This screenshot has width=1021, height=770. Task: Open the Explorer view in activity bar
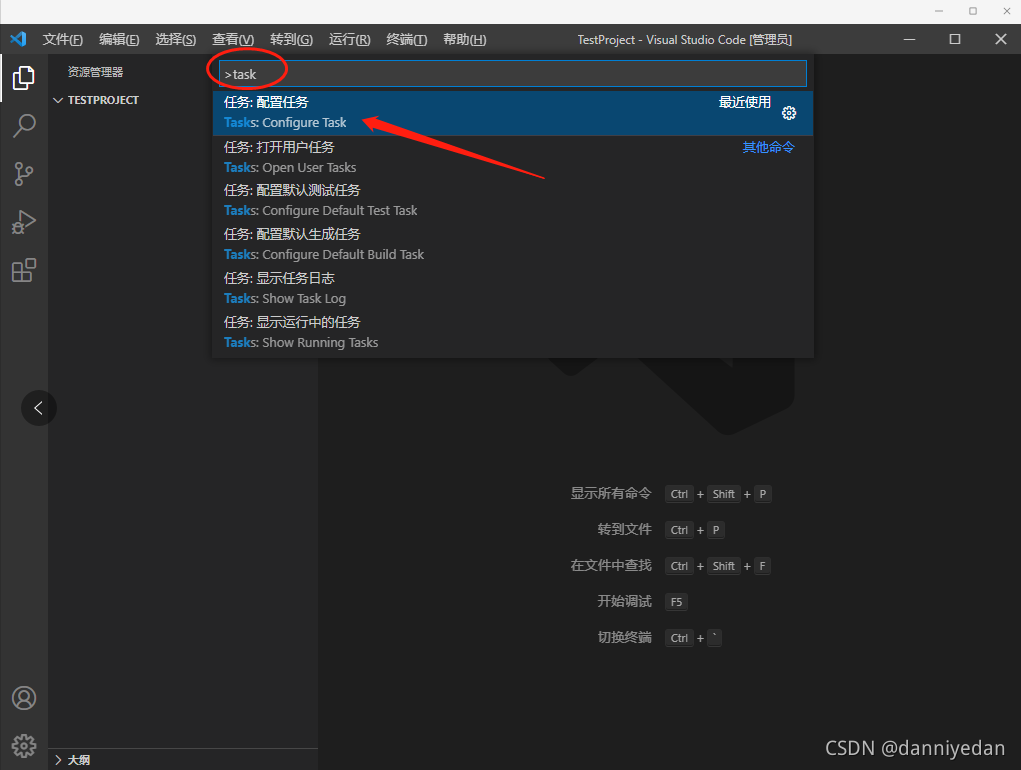23,77
